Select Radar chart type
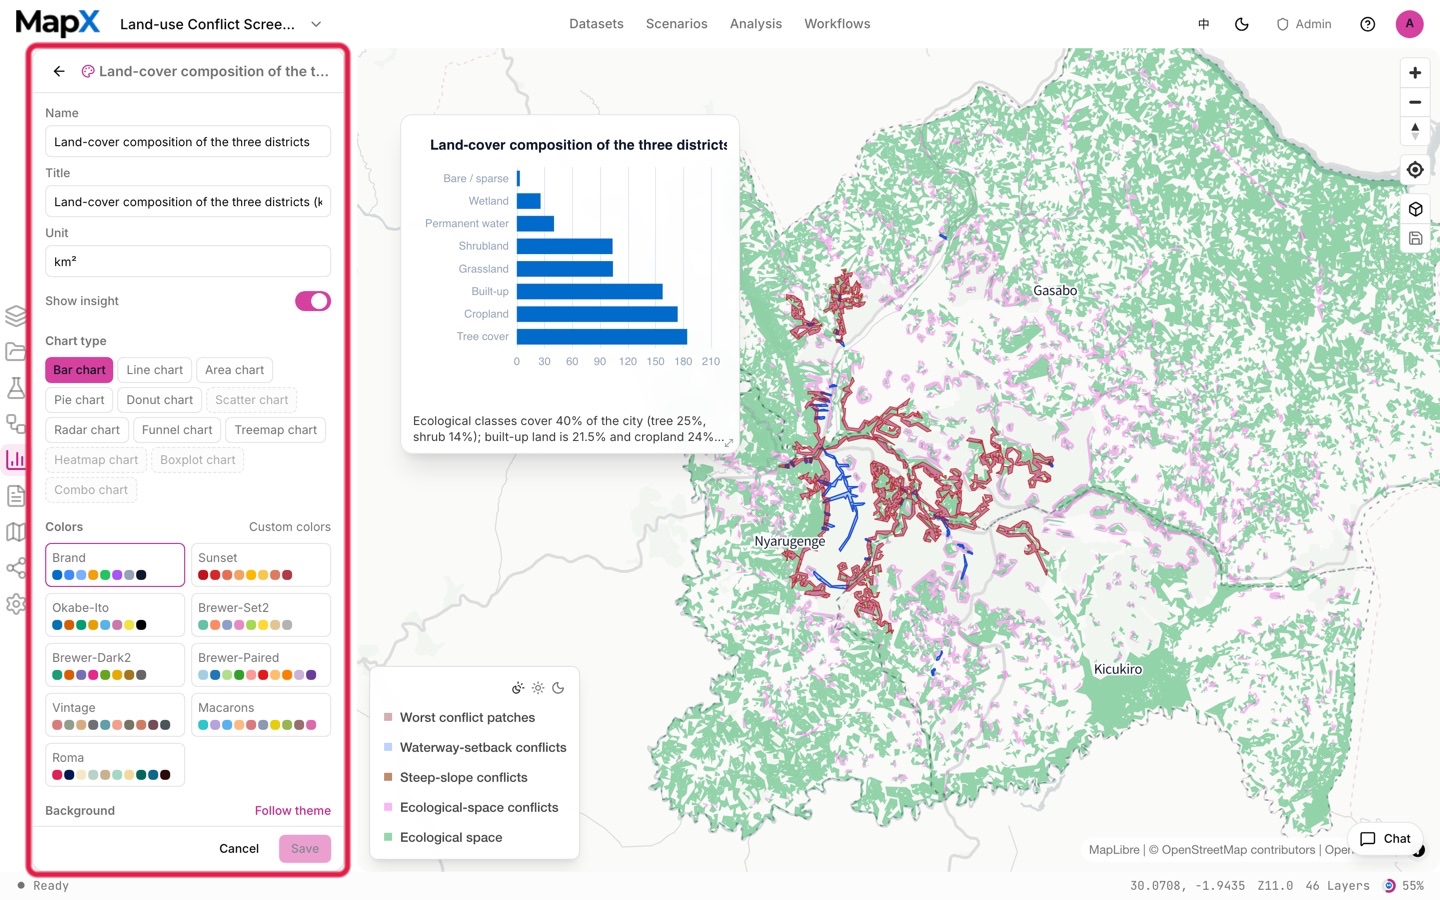 (x=87, y=430)
